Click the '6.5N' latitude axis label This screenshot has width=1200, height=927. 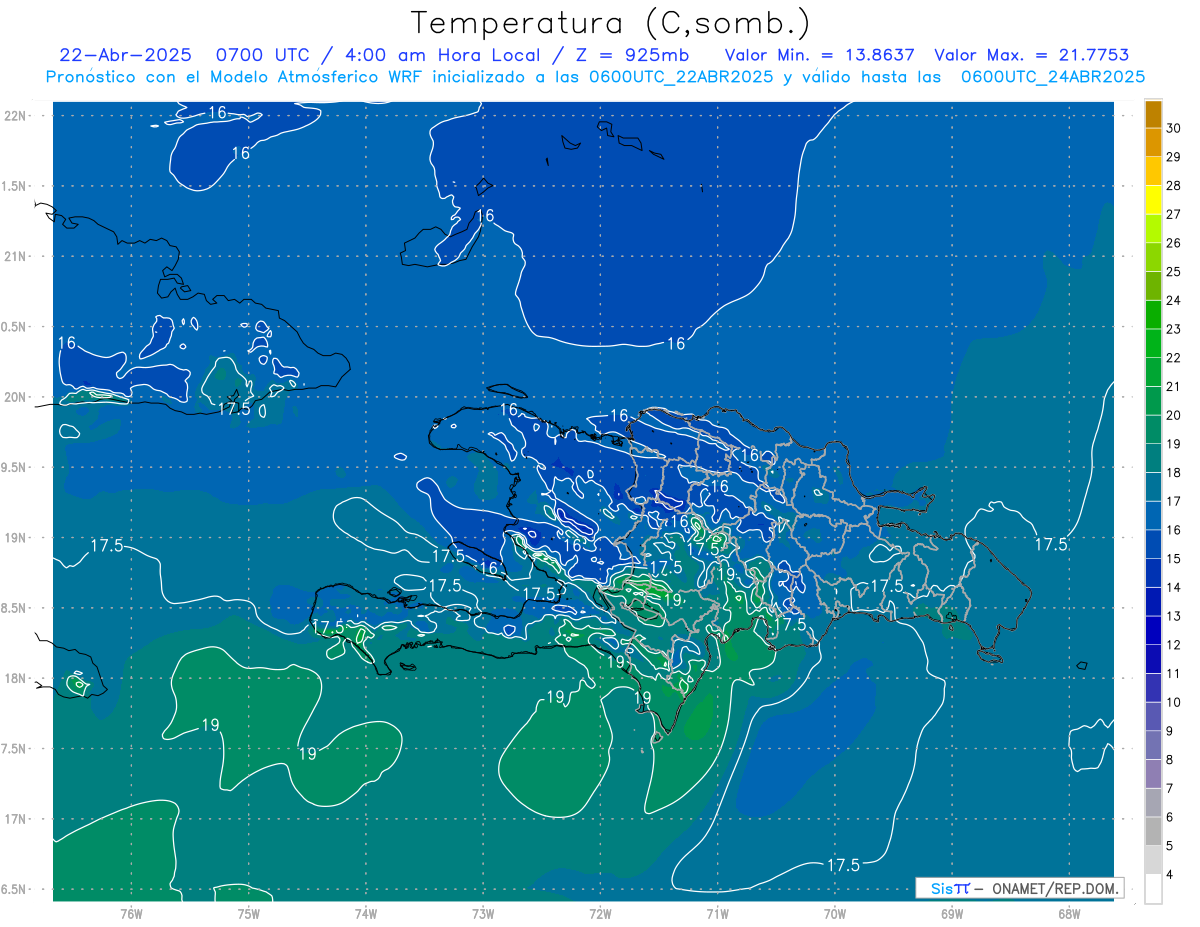15,889
